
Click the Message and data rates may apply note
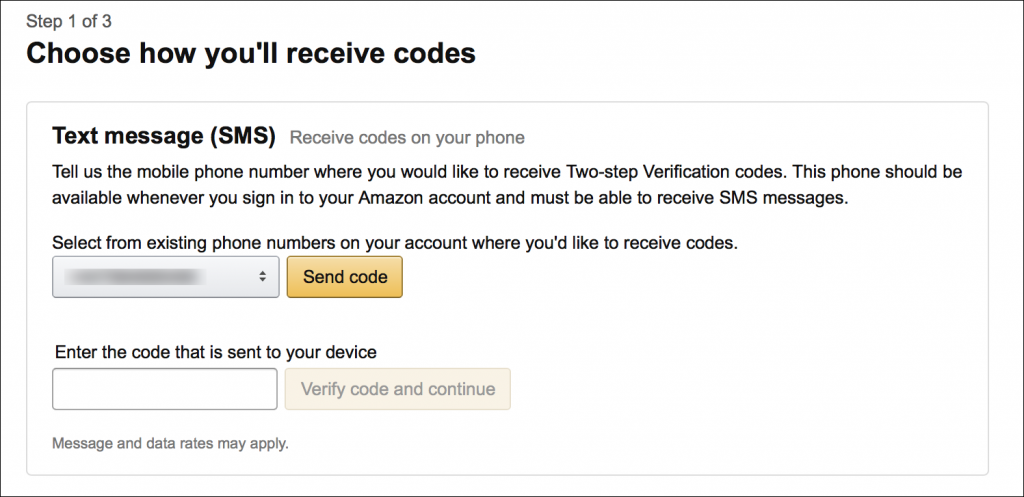tap(170, 444)
